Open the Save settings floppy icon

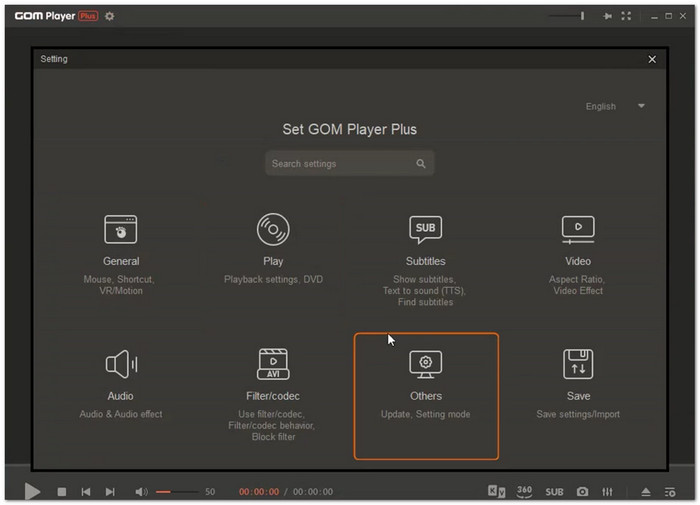tap(578, 364)
